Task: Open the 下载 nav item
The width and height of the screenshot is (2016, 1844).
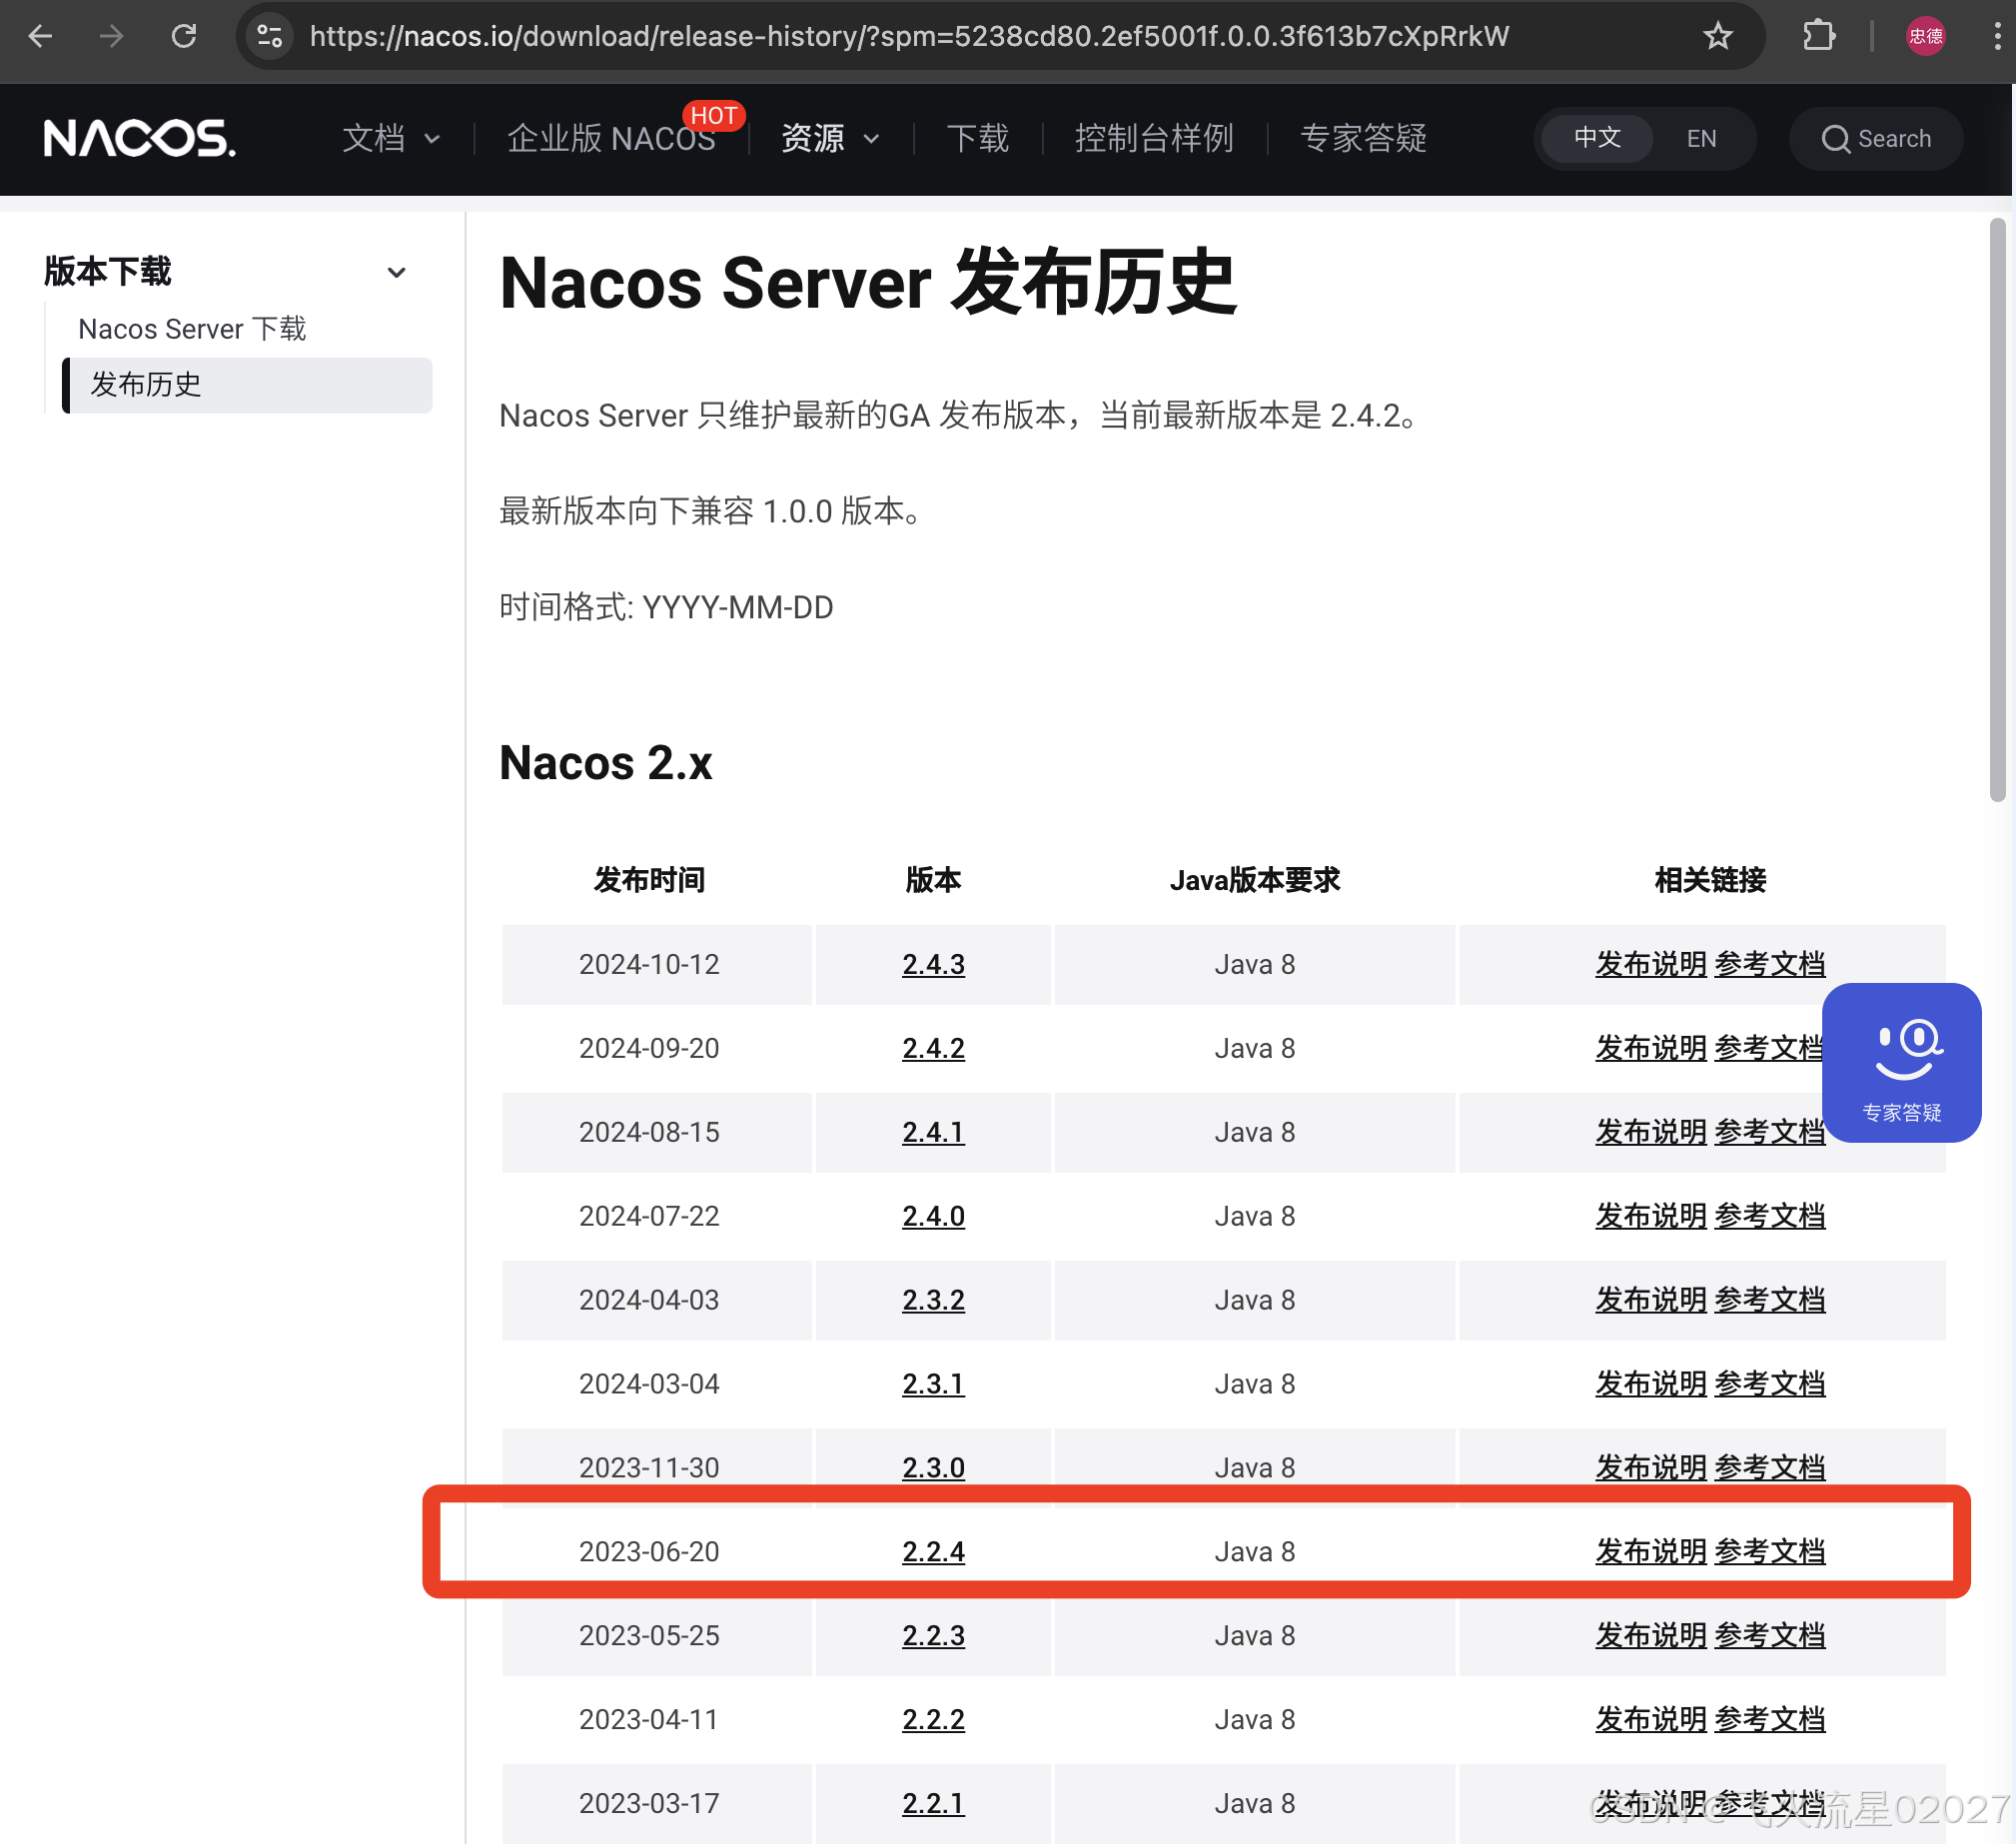Action: coord(977,138)
